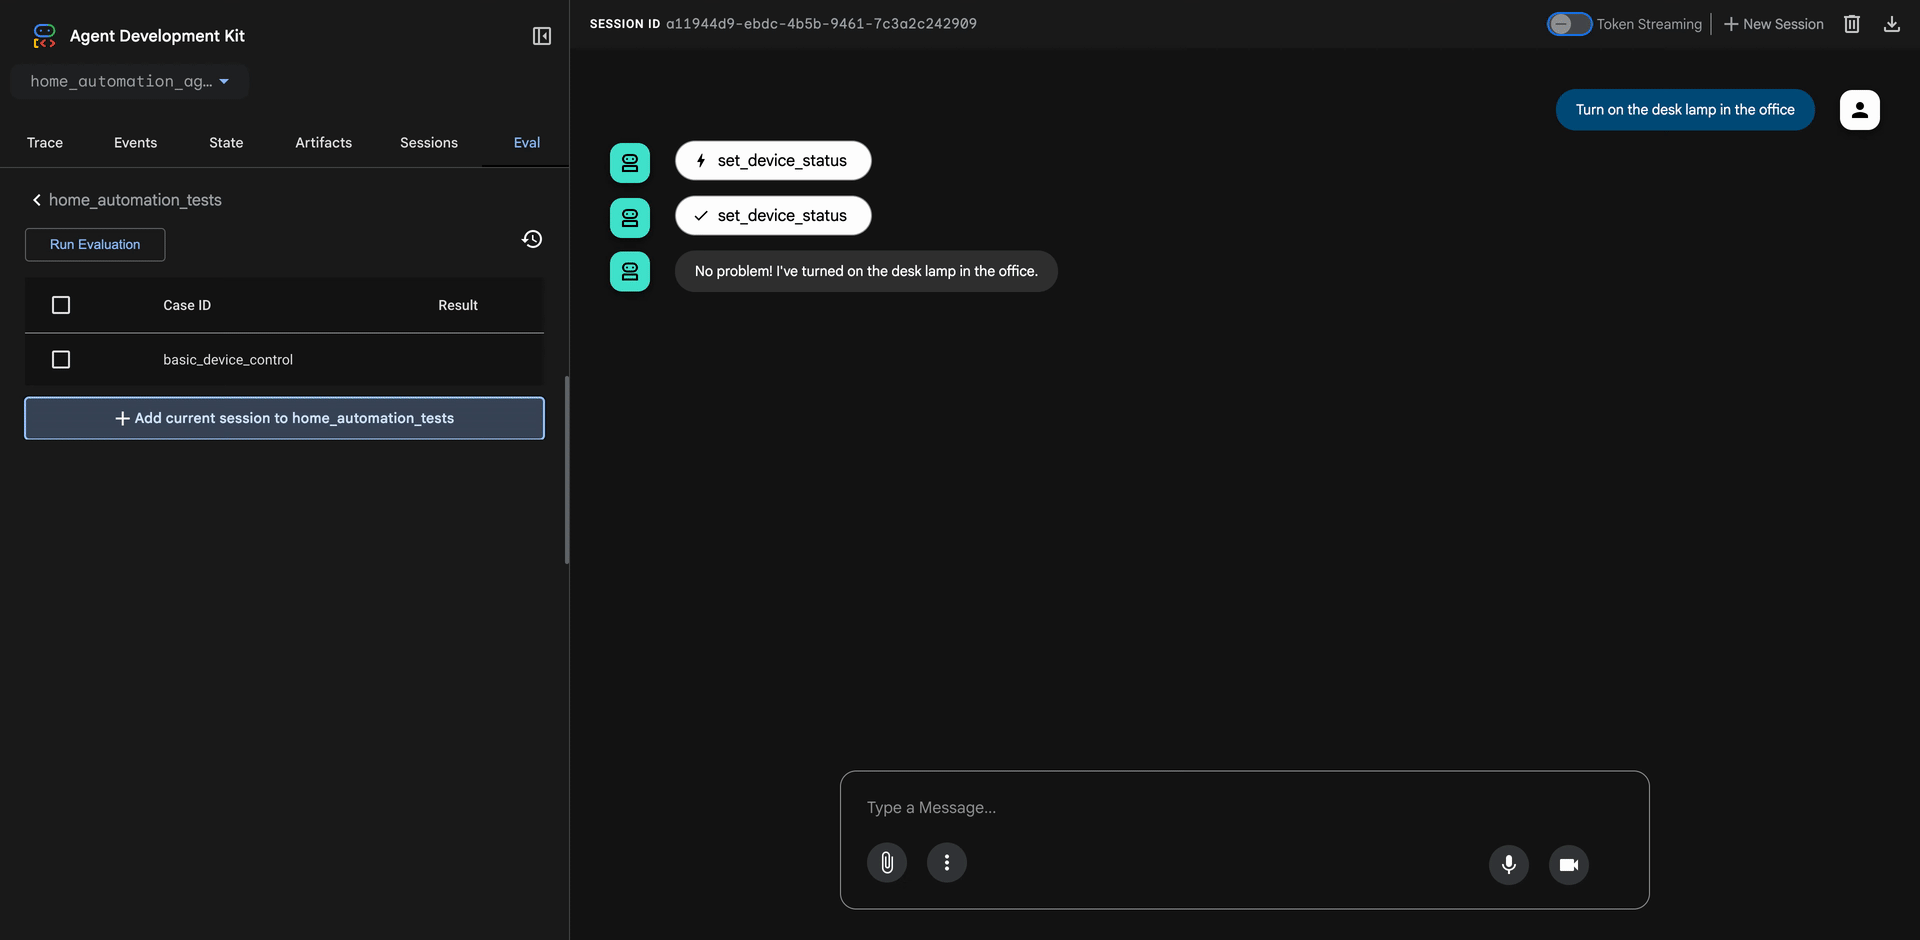Open the home_automation_agent selector

(129, 81)
